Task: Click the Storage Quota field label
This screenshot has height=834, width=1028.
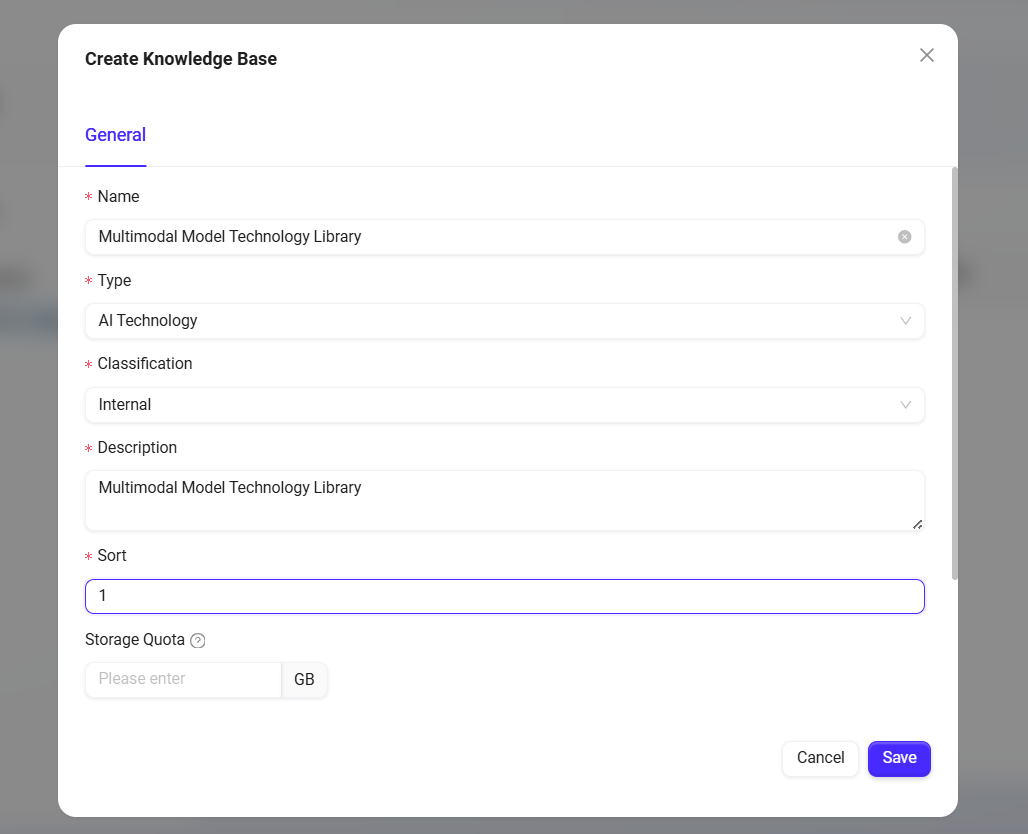Action: pyautogui.click(x=135, y=640)
